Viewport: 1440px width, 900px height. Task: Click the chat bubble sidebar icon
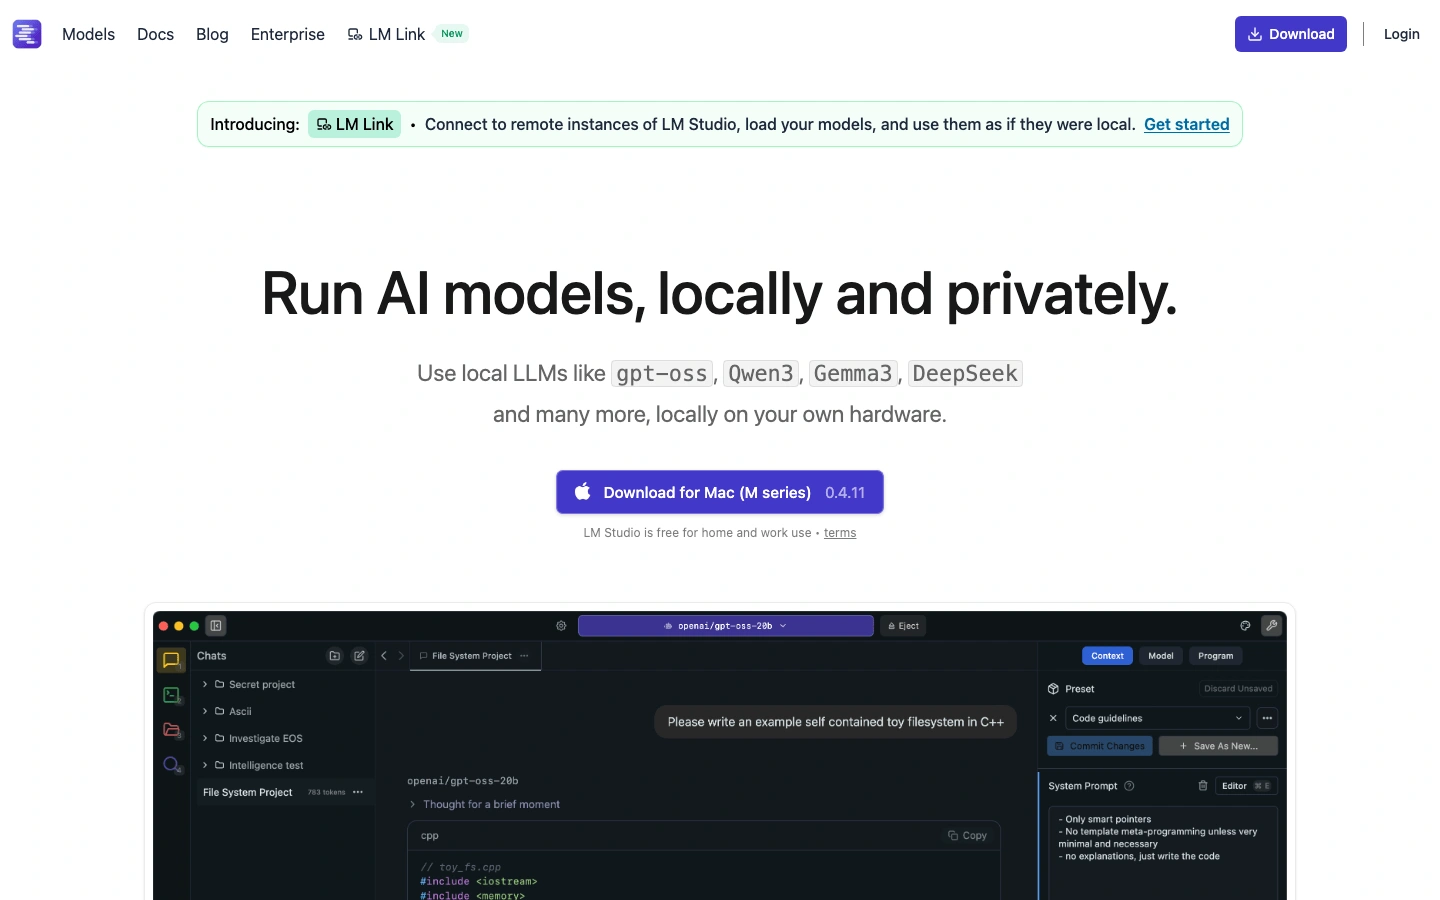coord(171,660)
